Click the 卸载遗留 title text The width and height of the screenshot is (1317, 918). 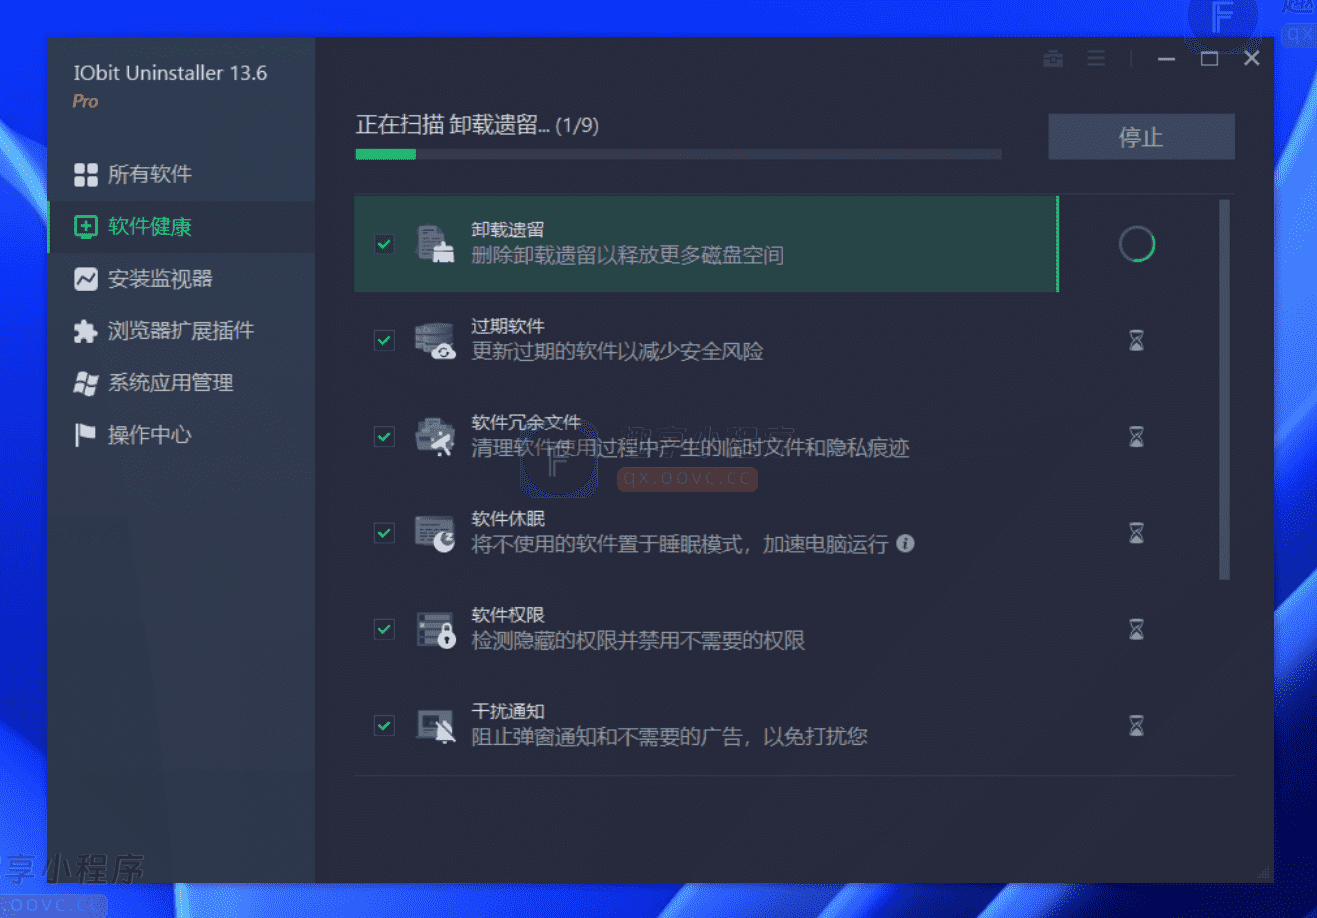[x=508, y=230]
